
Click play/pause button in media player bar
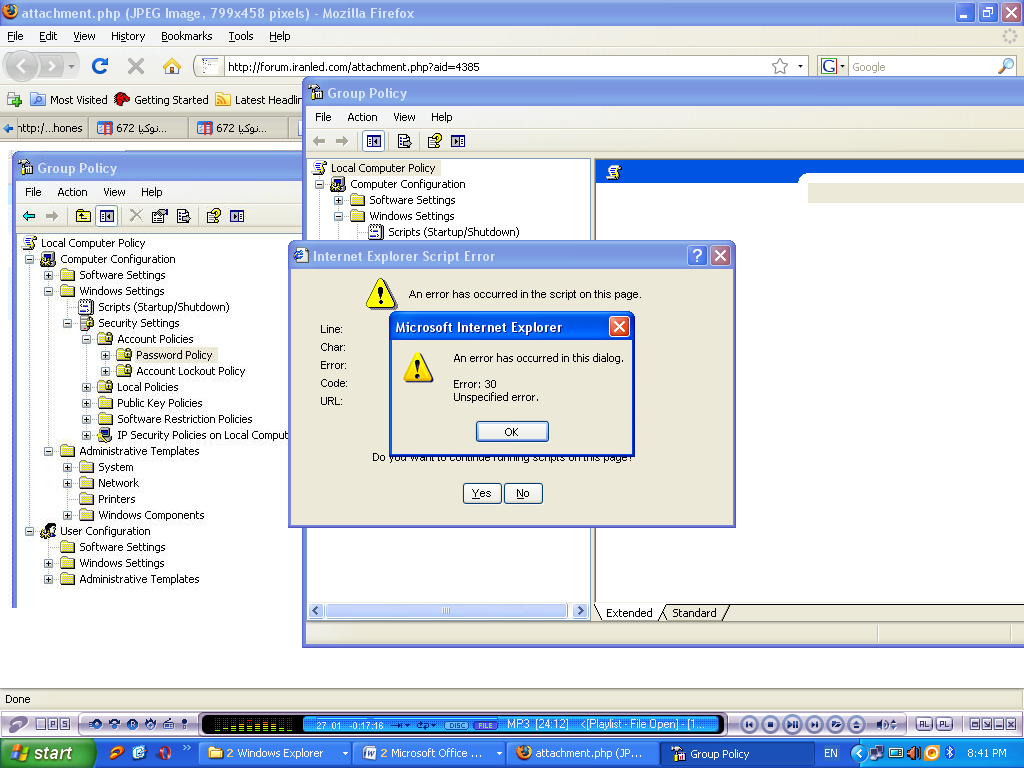pos(792,724)
